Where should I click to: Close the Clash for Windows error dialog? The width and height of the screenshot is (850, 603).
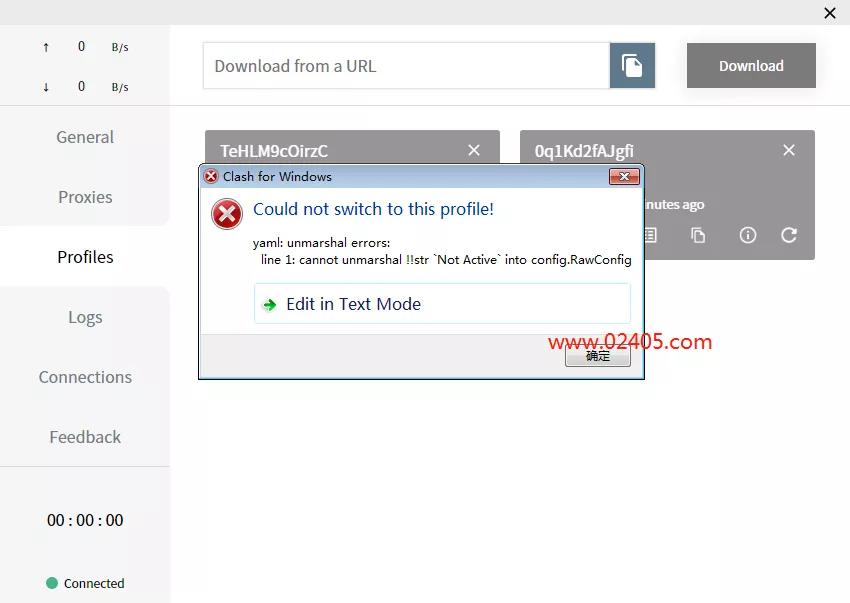624,176
